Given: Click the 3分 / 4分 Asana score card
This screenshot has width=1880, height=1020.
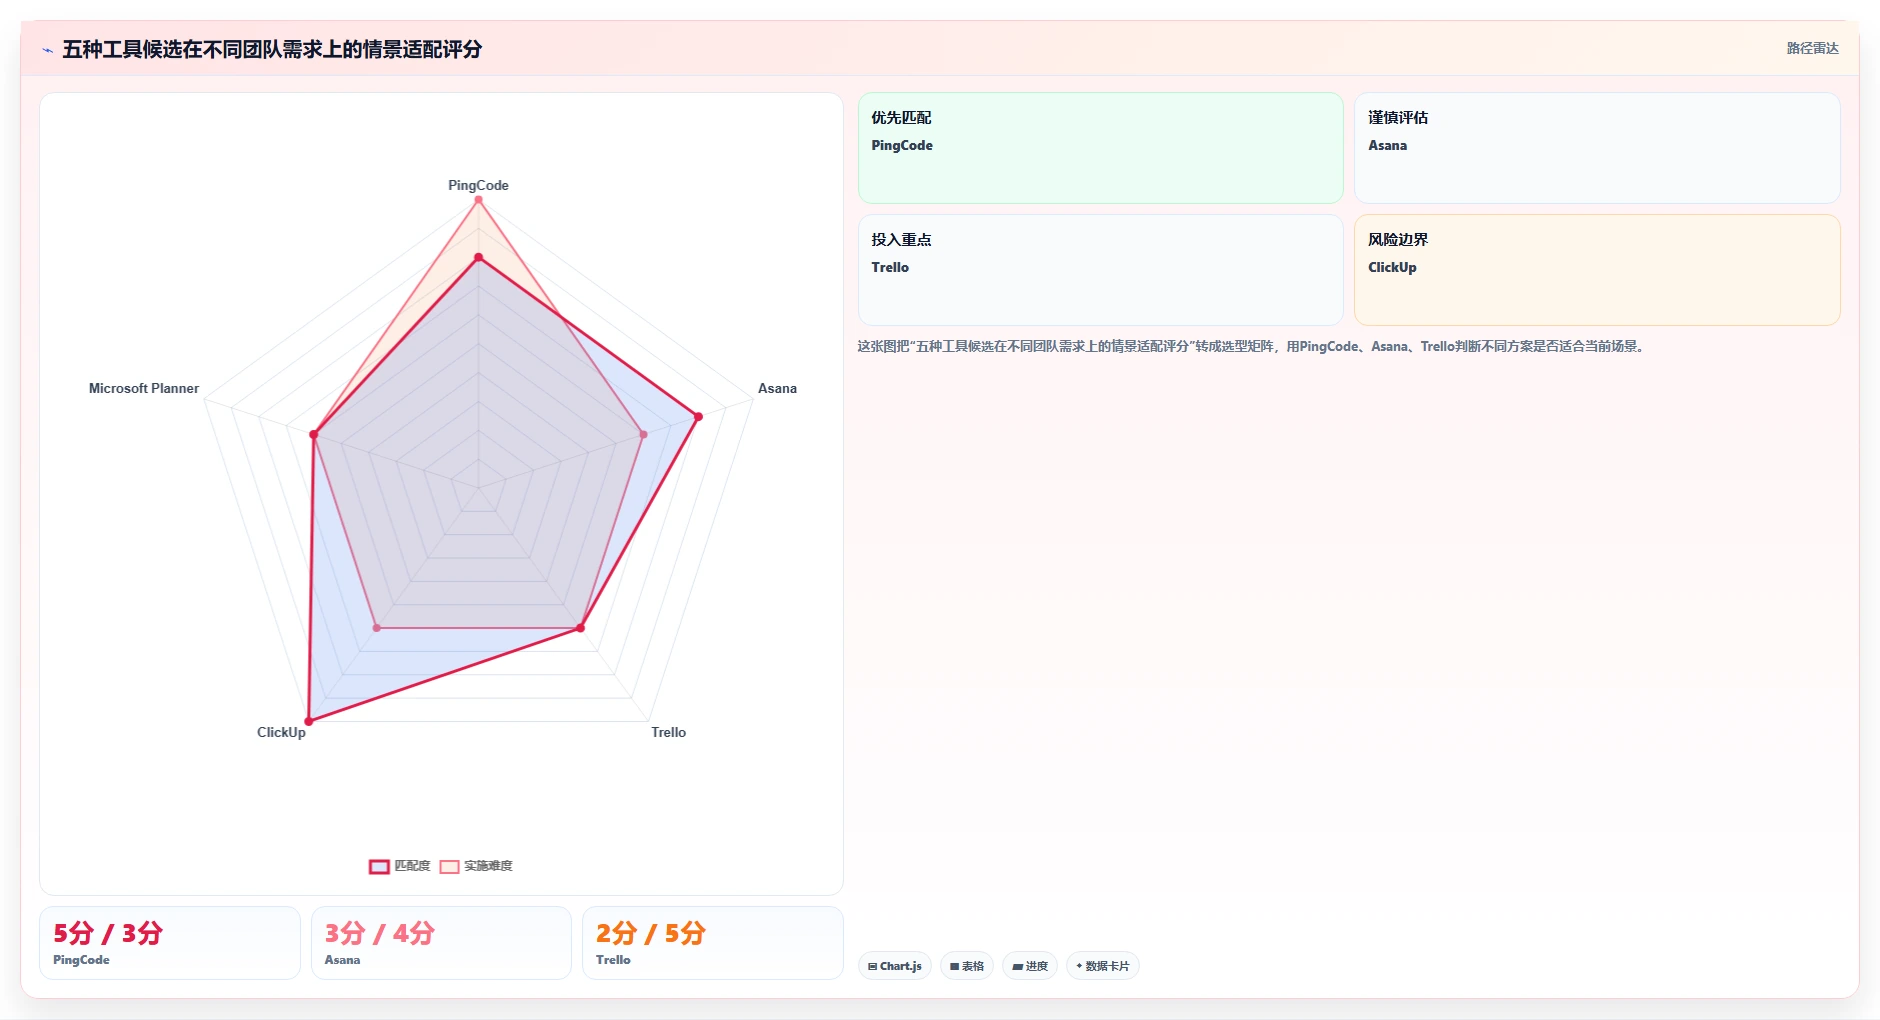Looking at the screenshot, I should [441, 943].
